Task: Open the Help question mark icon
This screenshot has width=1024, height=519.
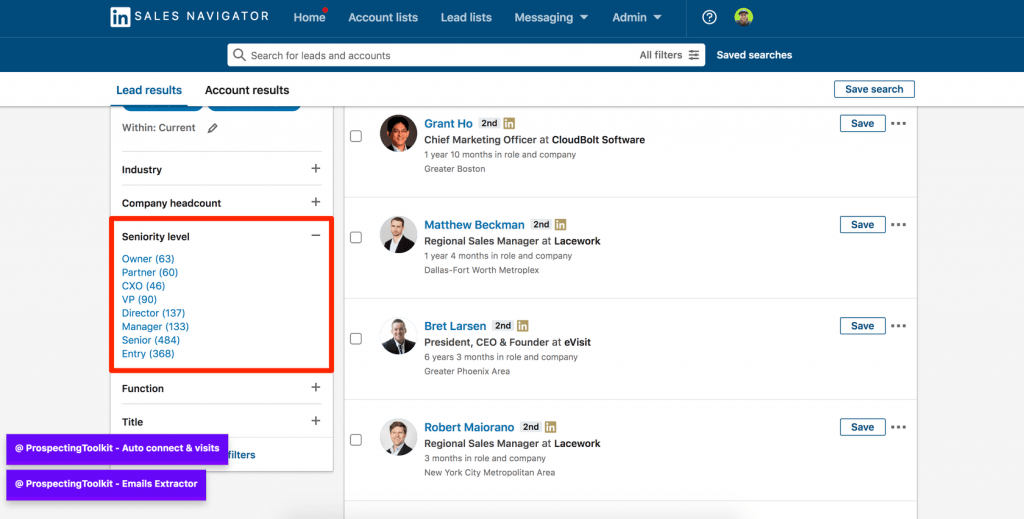Action: [x=709, y=18]
